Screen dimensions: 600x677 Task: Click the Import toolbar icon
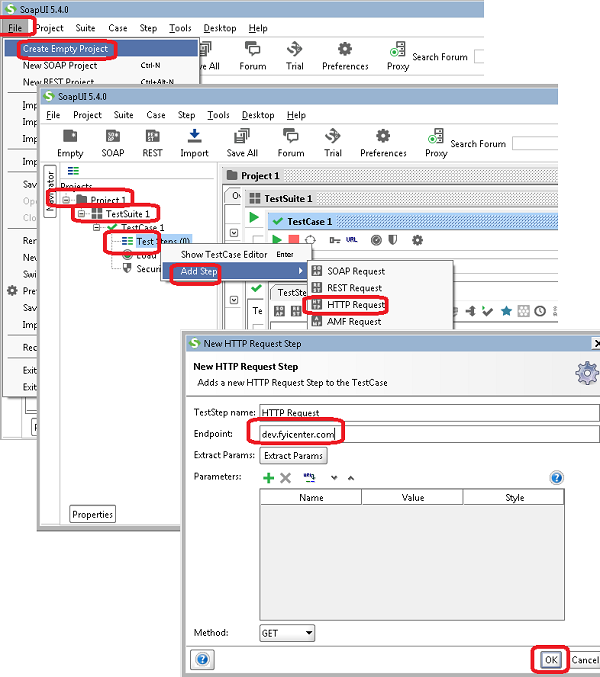click(194, 141)
